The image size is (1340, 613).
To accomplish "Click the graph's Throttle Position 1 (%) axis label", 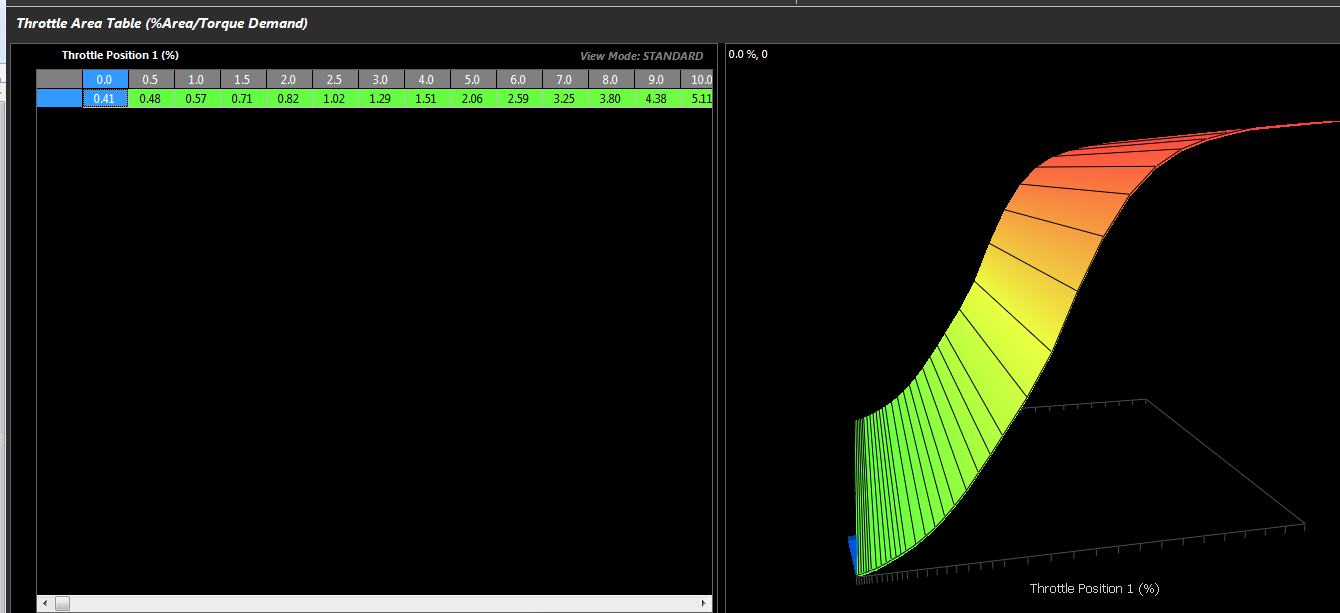I will click(x=1094, y=588).
